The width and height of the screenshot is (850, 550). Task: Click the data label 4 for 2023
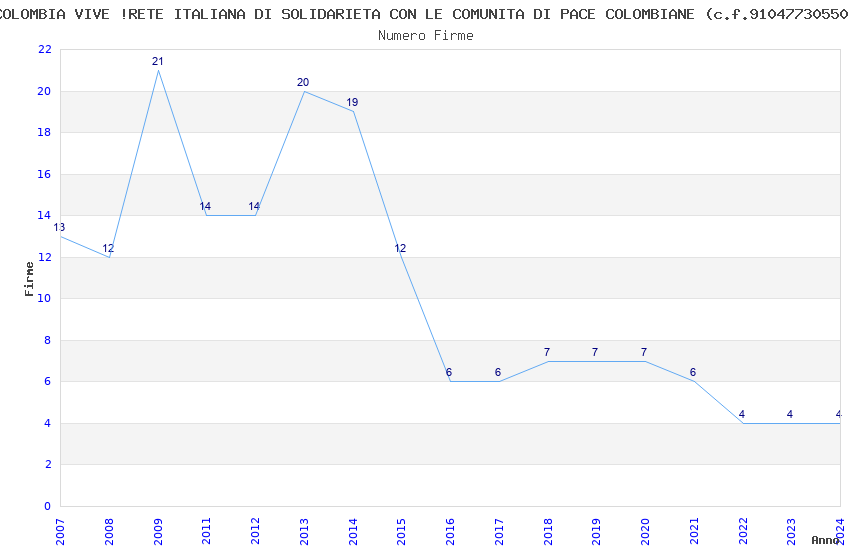[x=790, y=414]
